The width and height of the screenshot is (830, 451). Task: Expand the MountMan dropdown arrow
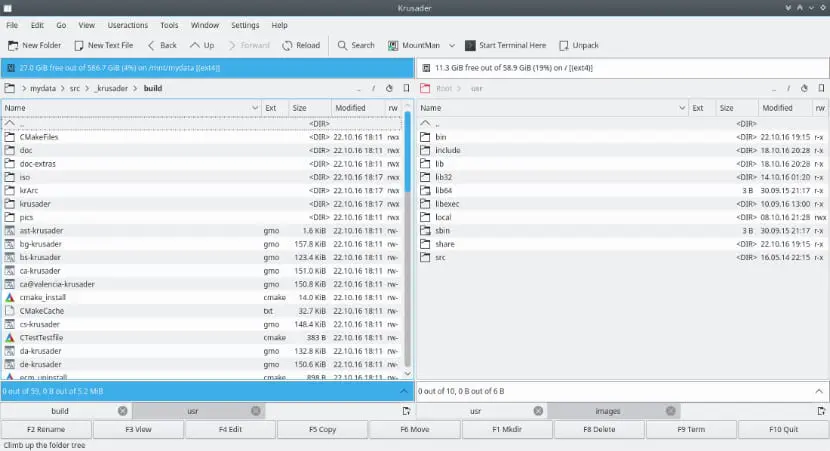pyautogui.click(x=452, y=46)
